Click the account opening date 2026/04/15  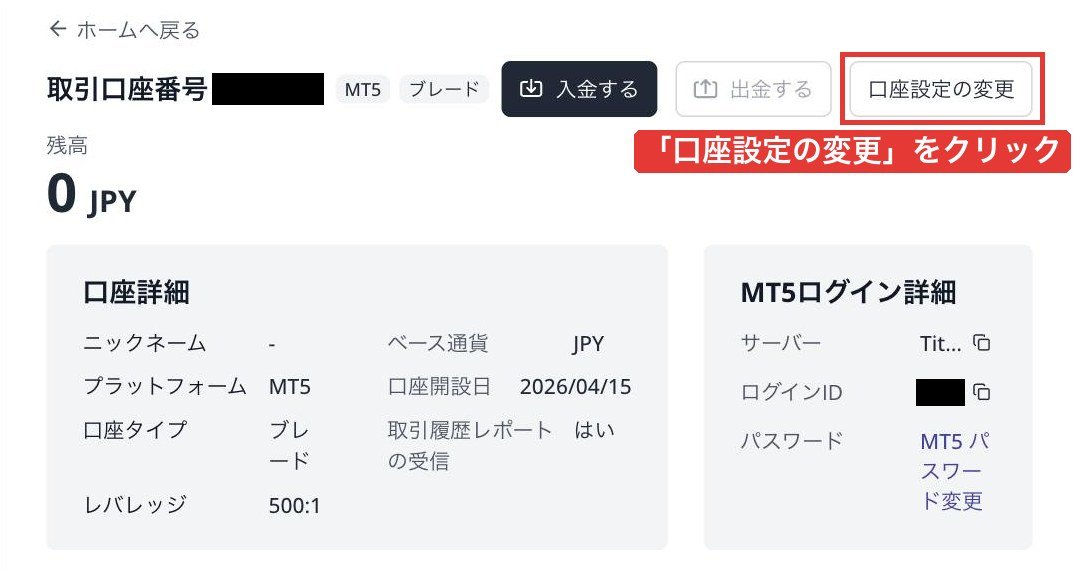coord(575,386)
